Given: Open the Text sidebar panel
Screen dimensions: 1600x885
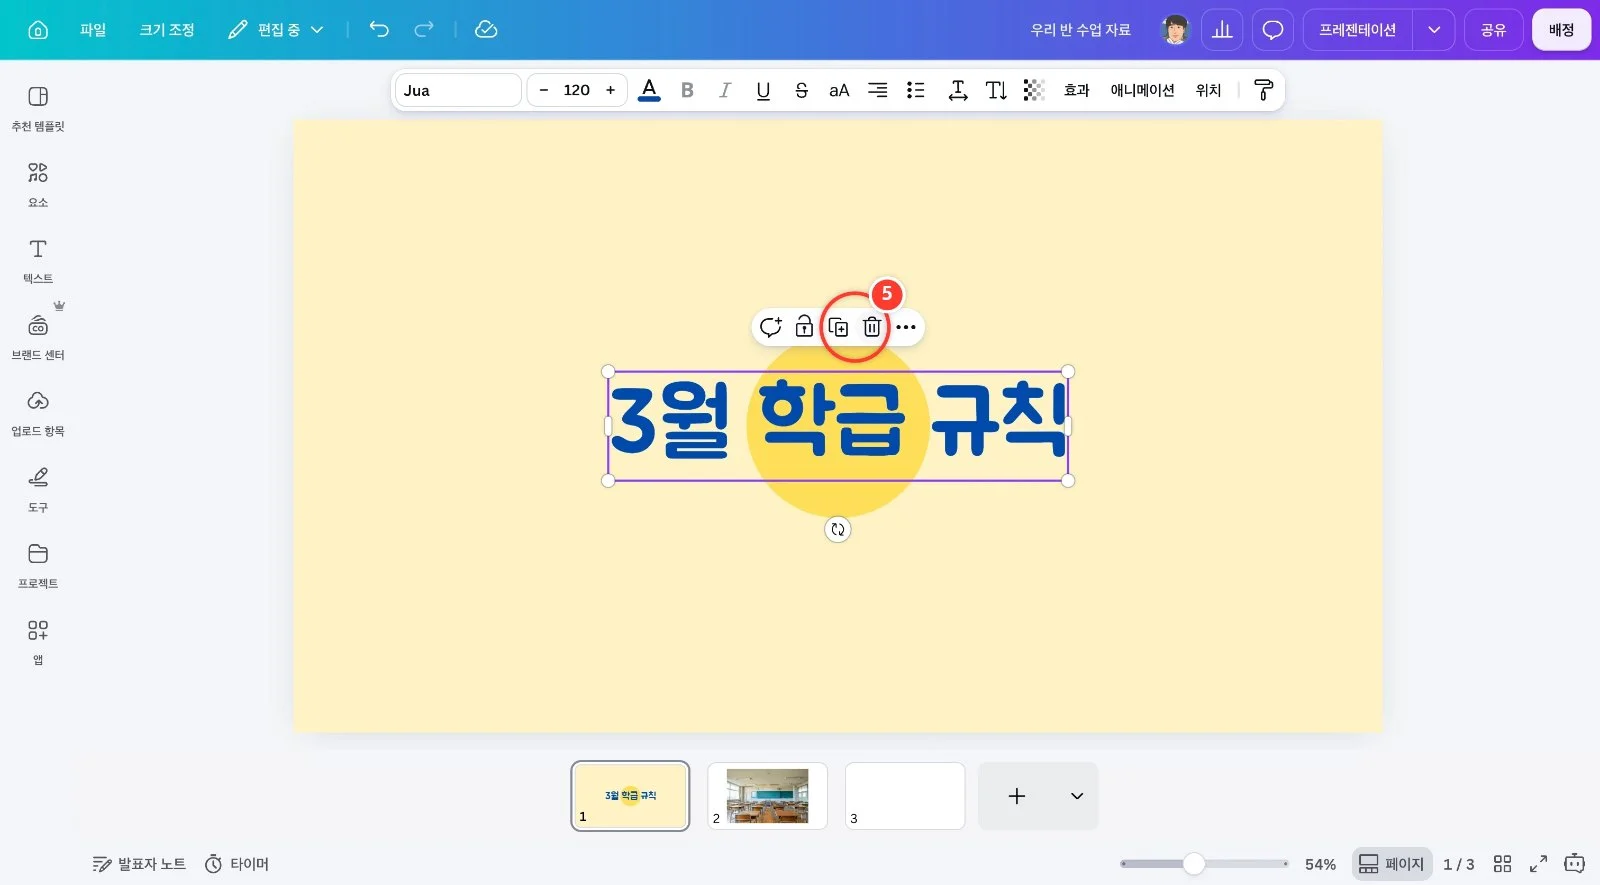Looking at the screenshot, I should tap(38, 260).
